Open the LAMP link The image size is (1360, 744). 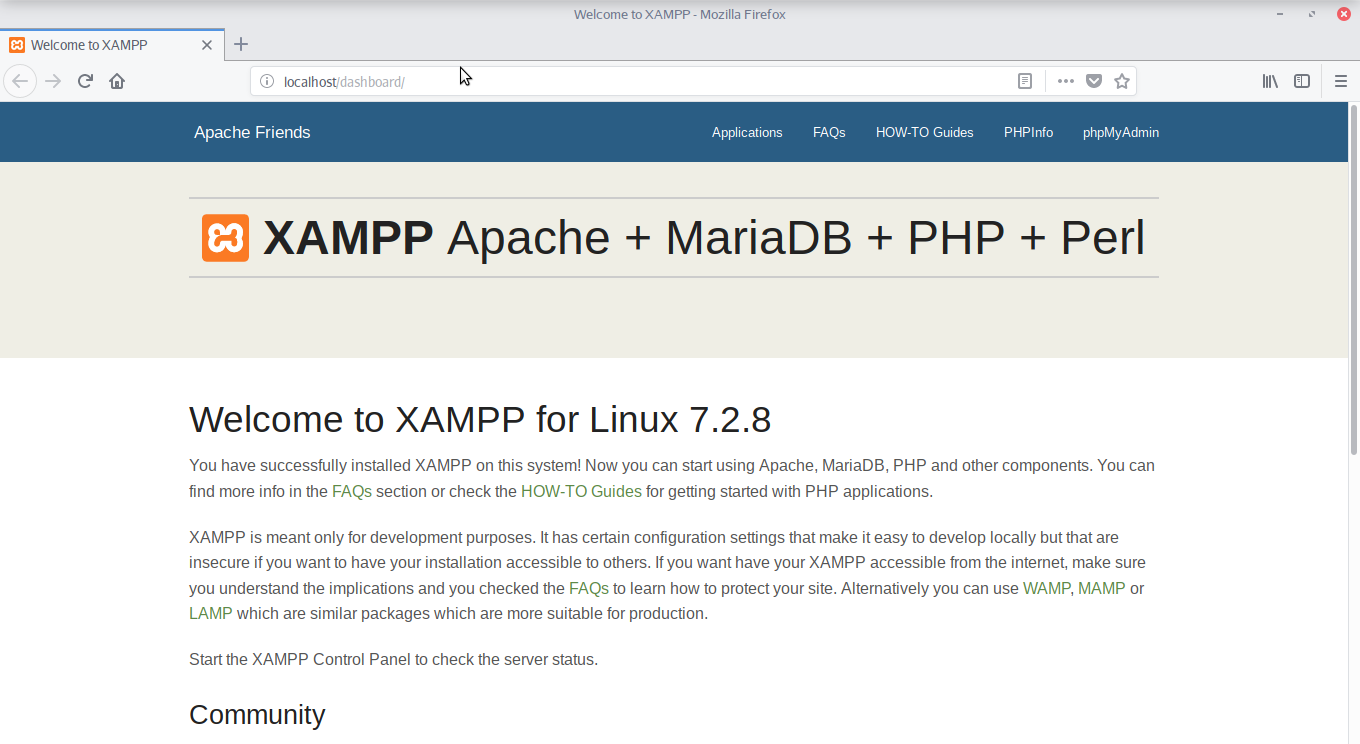(x=211, y=613)
